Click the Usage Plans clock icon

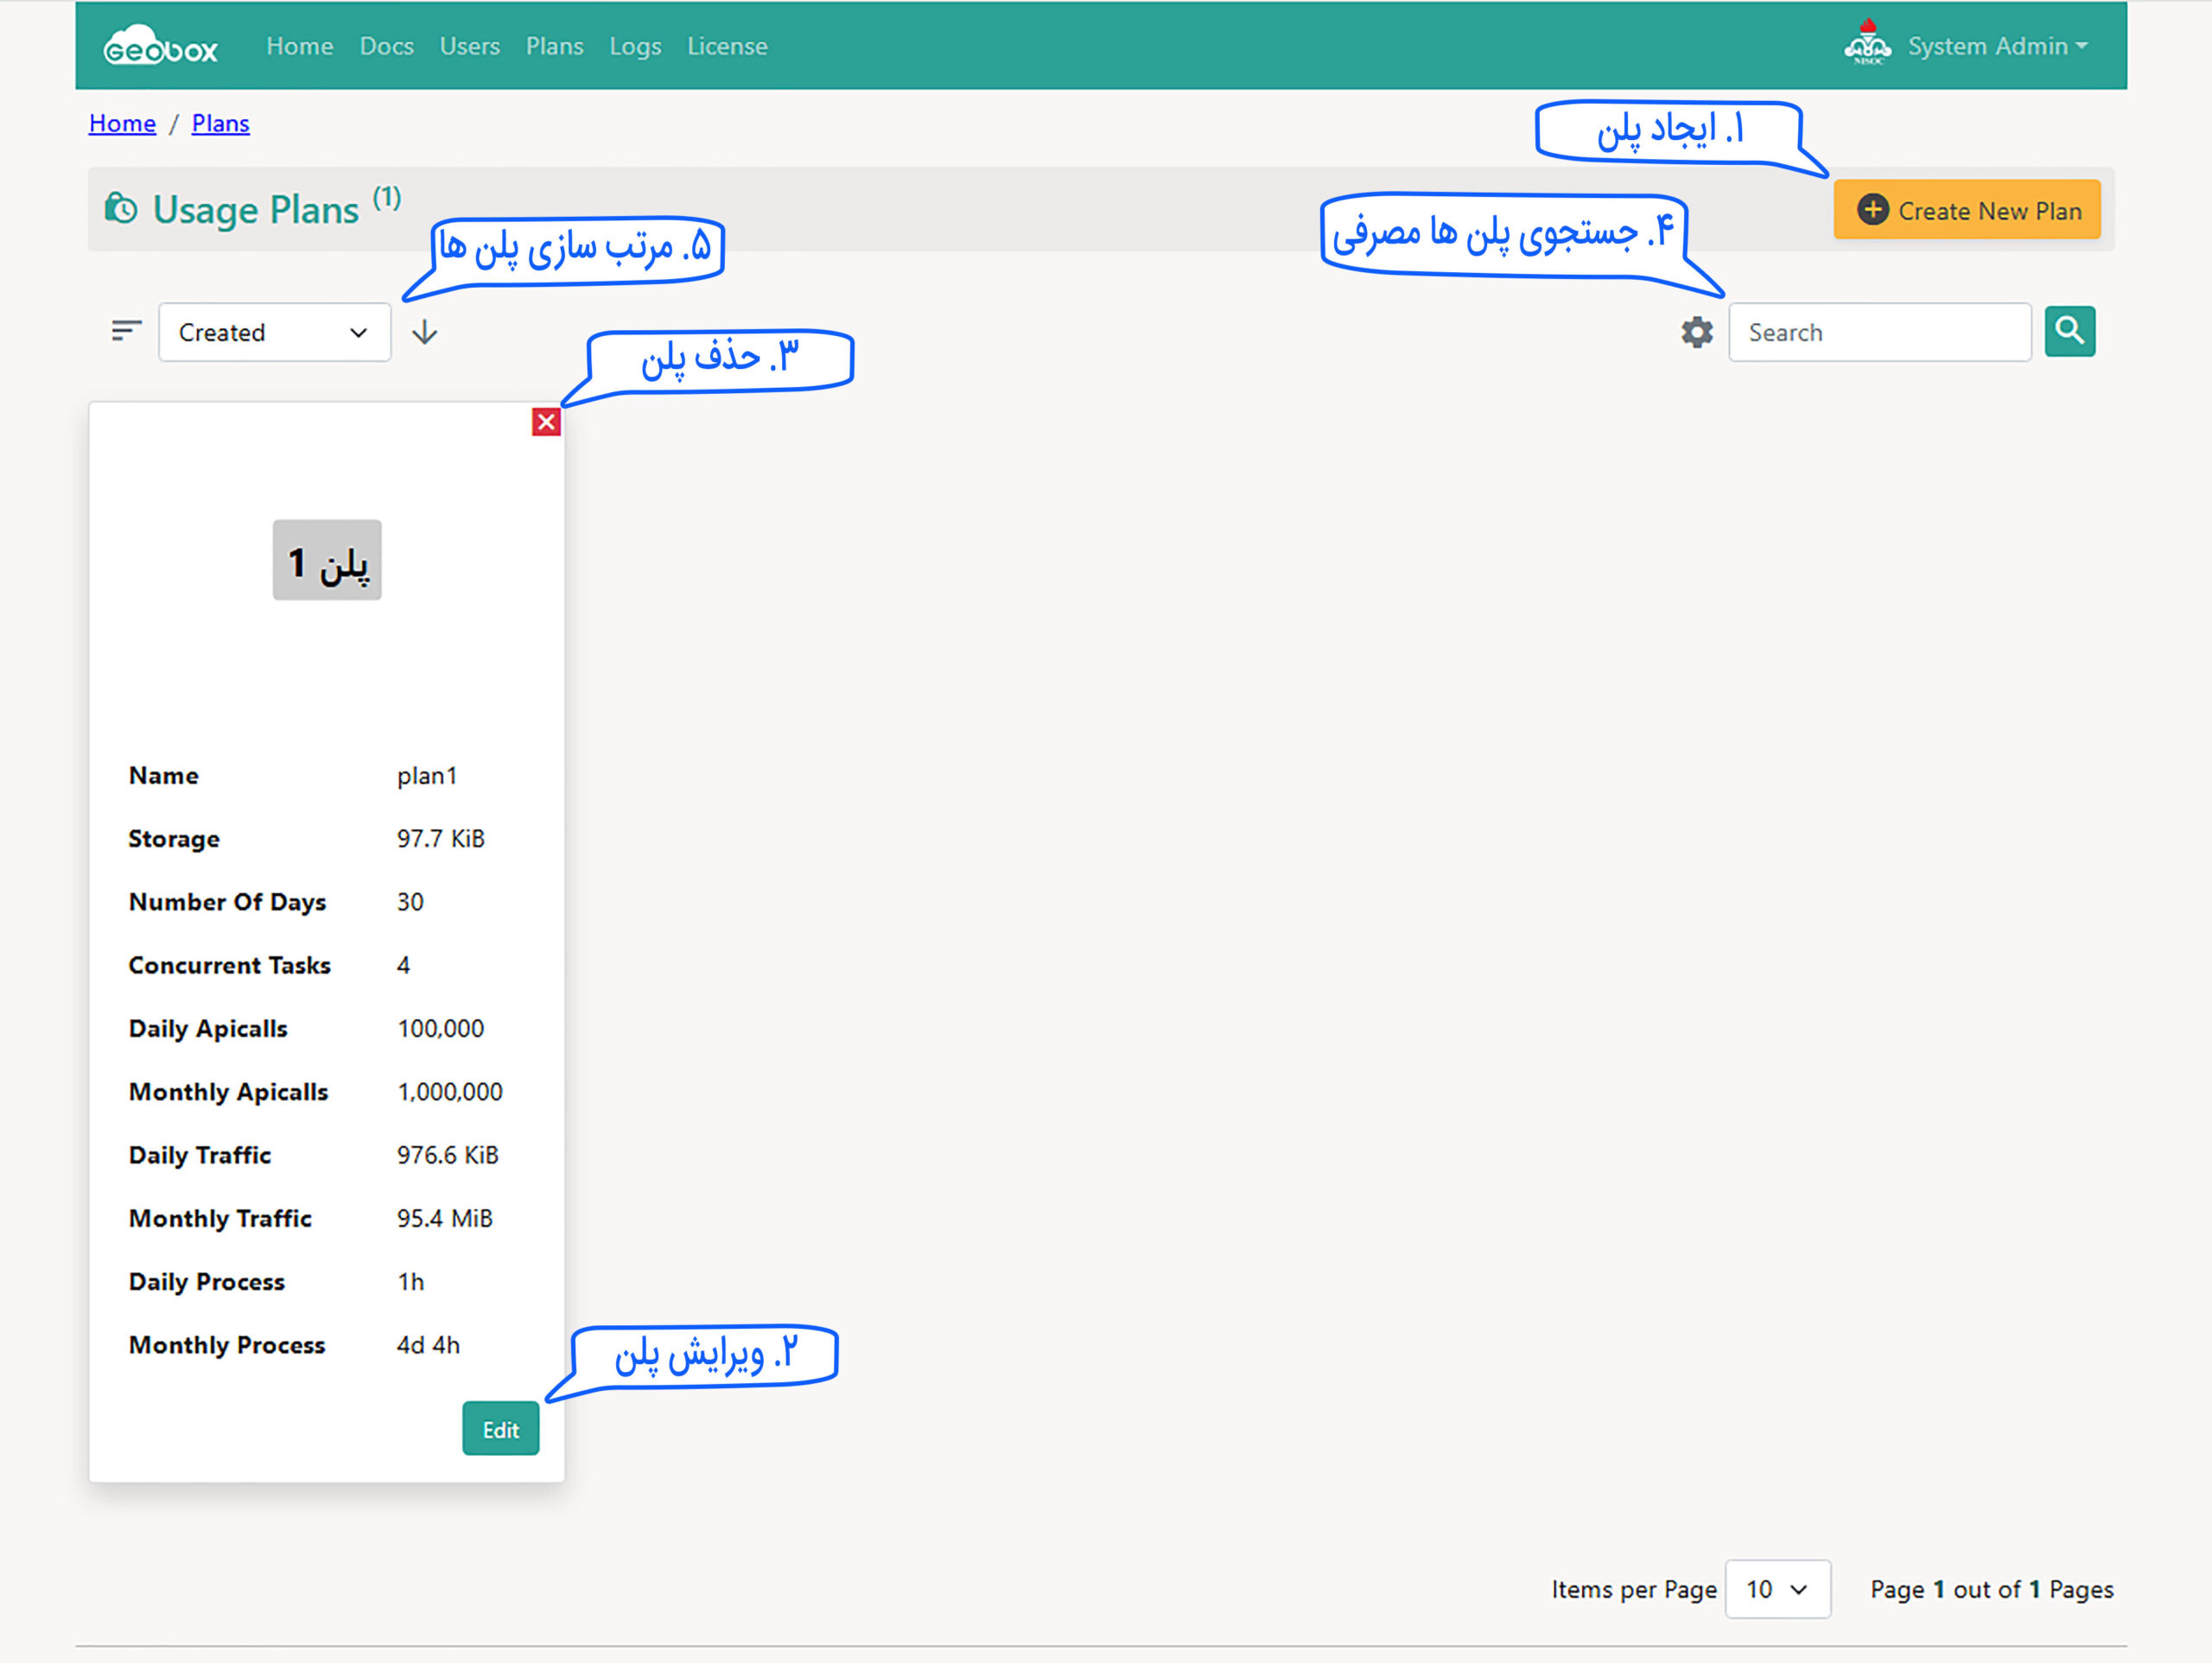pos(121,209)
